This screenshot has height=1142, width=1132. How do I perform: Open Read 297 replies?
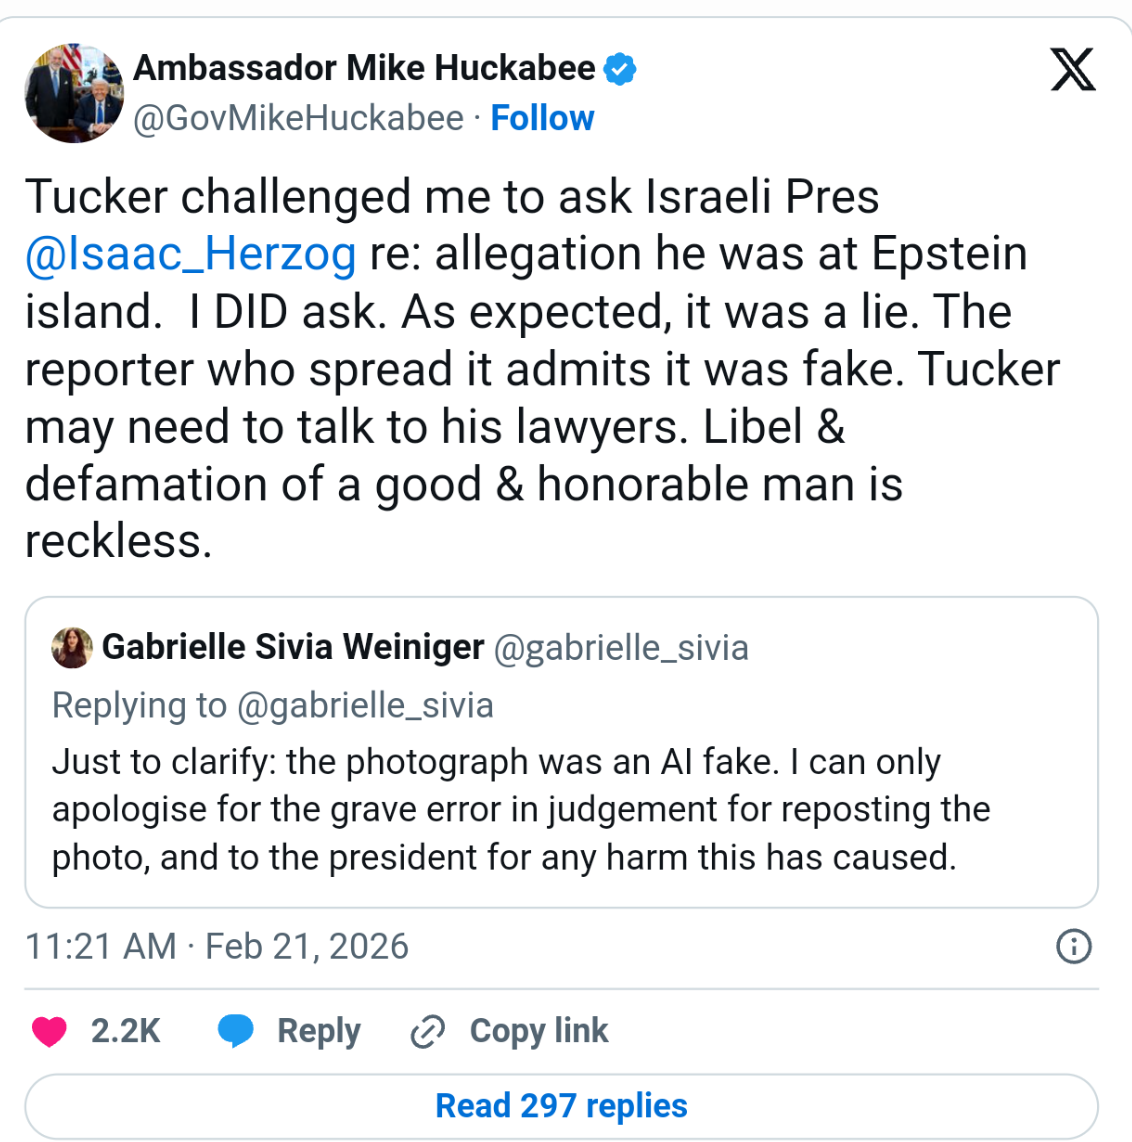click(561, 1106)
